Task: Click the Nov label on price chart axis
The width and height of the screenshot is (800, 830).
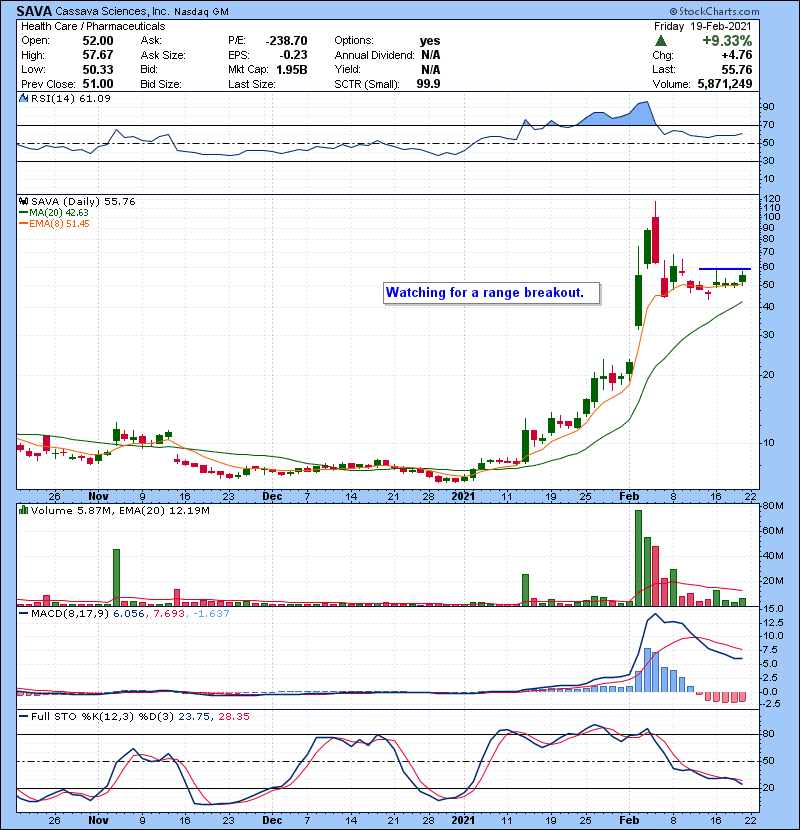Action: (98, 497)
